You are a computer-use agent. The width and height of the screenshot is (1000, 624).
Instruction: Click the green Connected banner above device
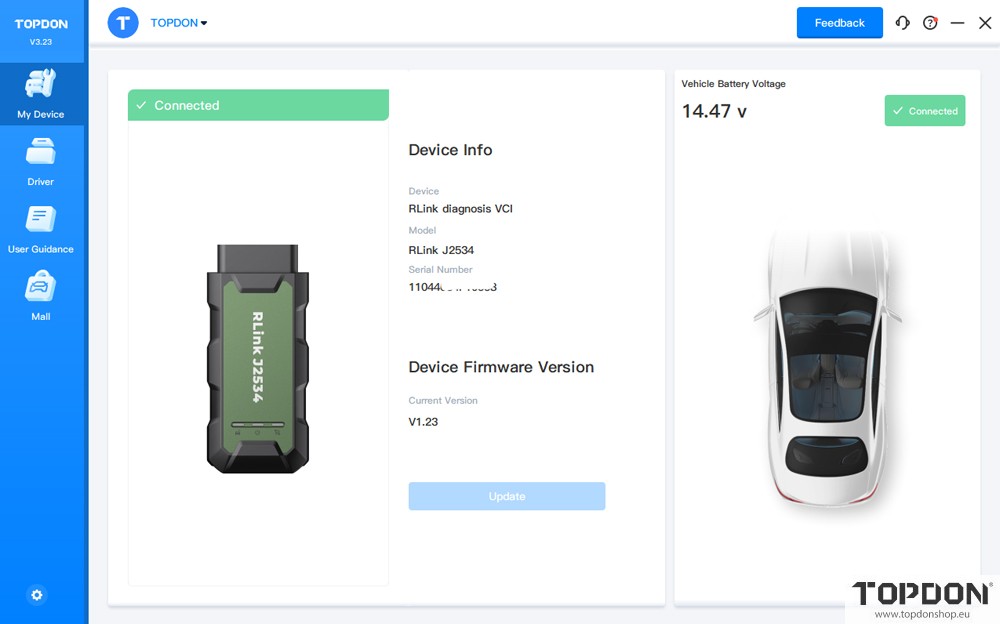pyautogui.click(x=258, y=105)
